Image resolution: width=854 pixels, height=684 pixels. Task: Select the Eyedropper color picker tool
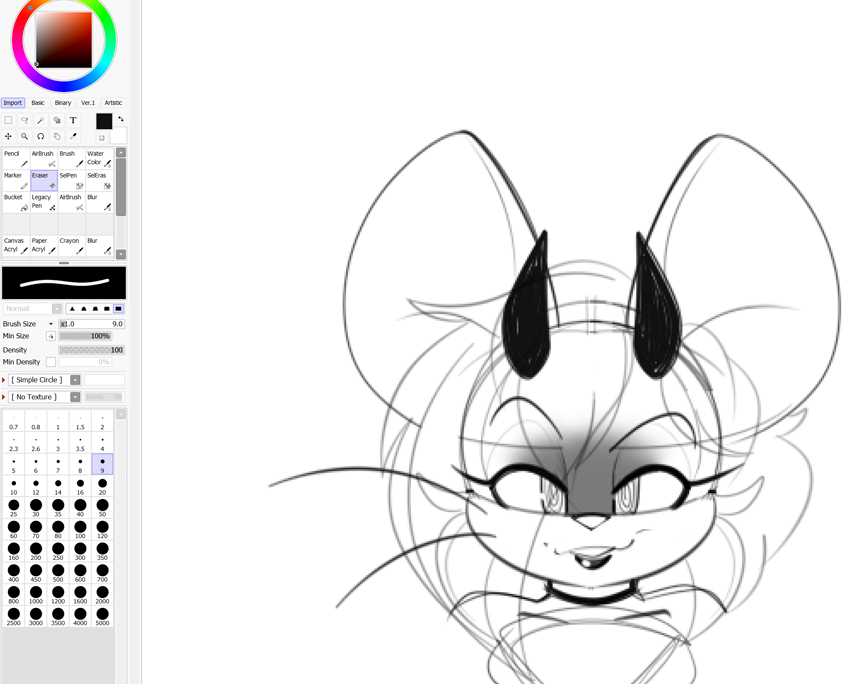click(73, 136)
